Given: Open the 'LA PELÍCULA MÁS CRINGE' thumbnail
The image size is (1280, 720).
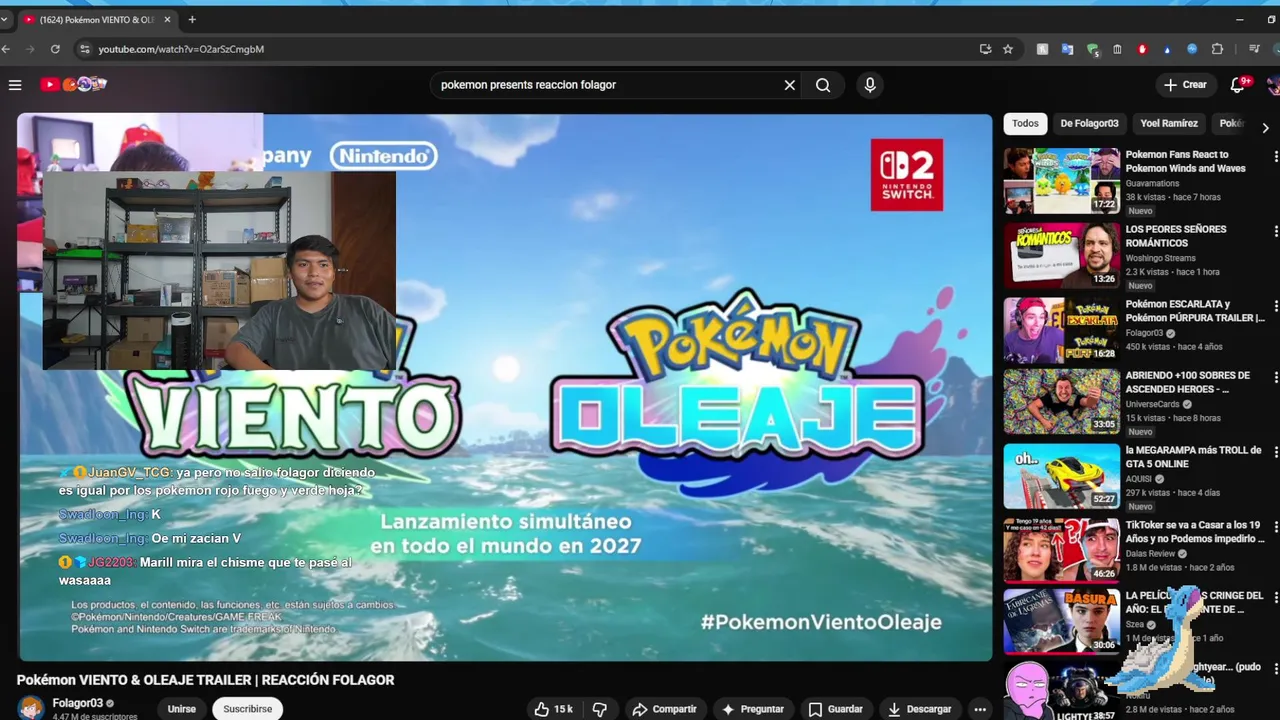Looking at the screenshot, I should point(1062,621).
